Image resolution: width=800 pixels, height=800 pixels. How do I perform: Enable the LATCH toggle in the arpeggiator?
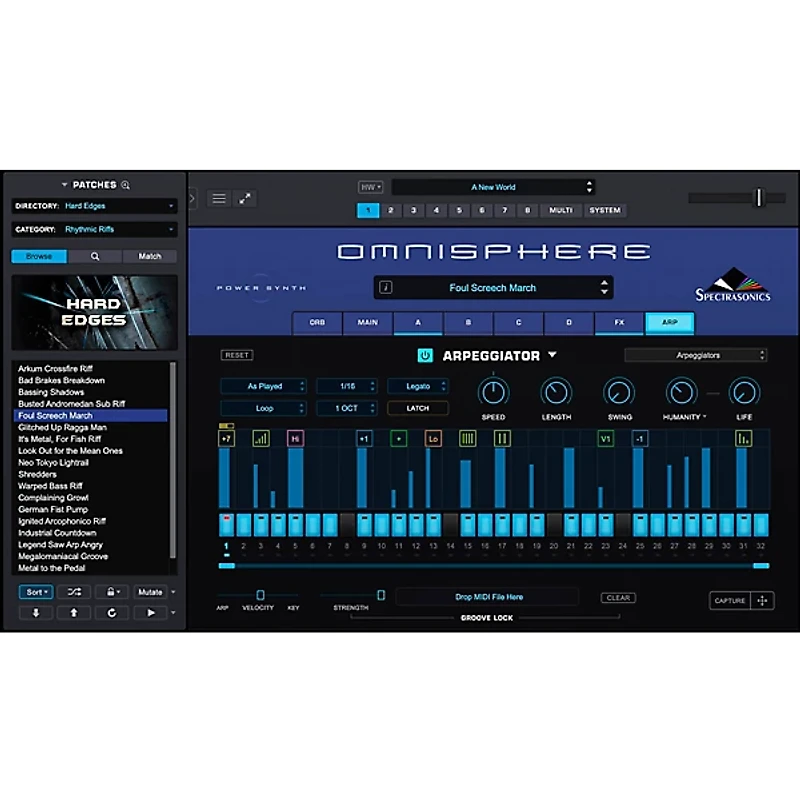click(x=417, y=408)
